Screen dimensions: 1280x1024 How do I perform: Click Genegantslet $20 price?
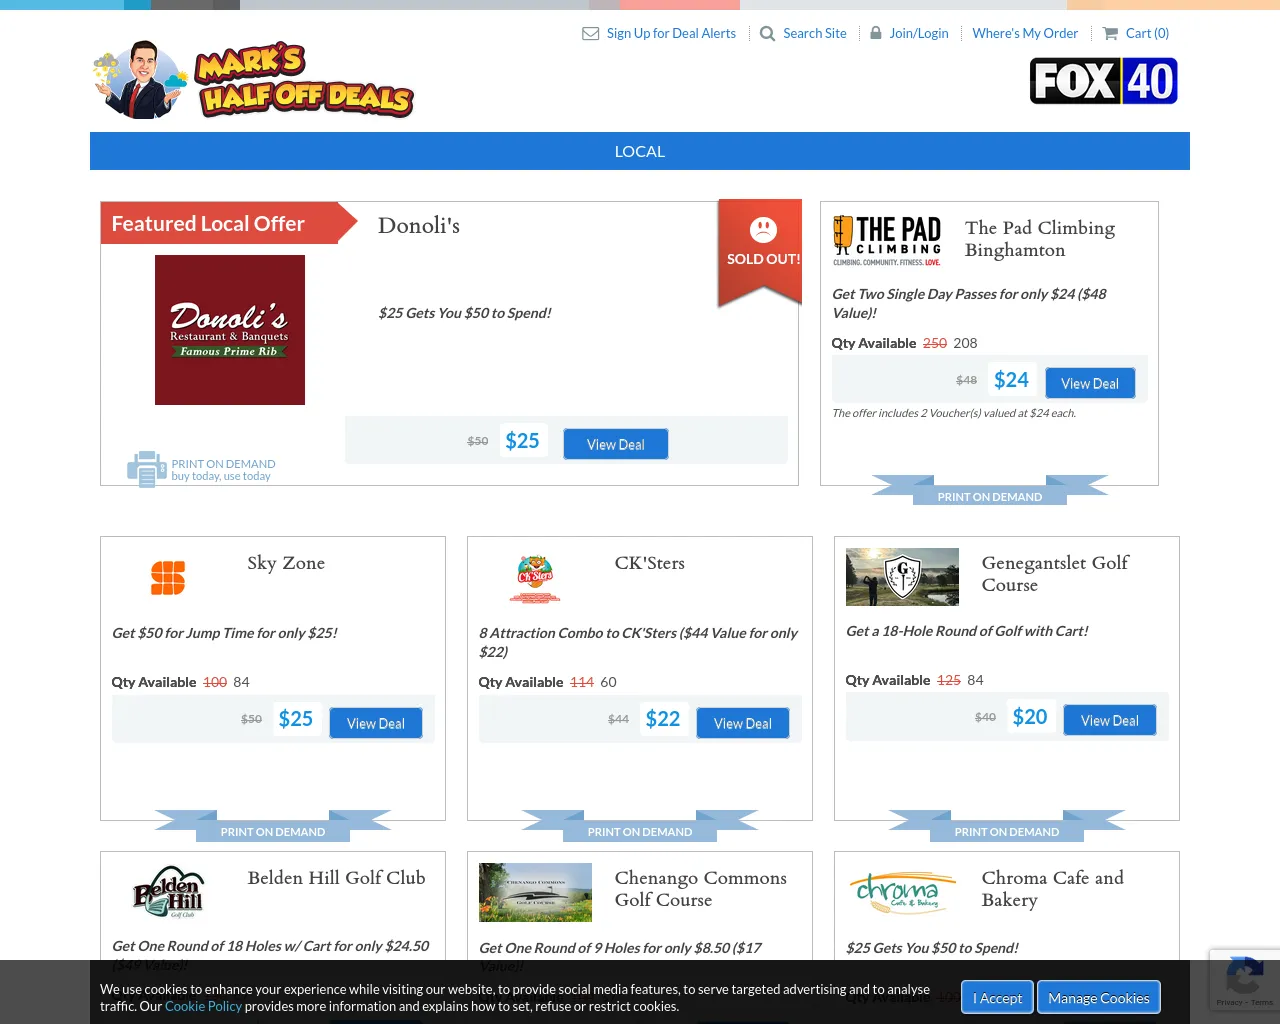coord(1030,716)
